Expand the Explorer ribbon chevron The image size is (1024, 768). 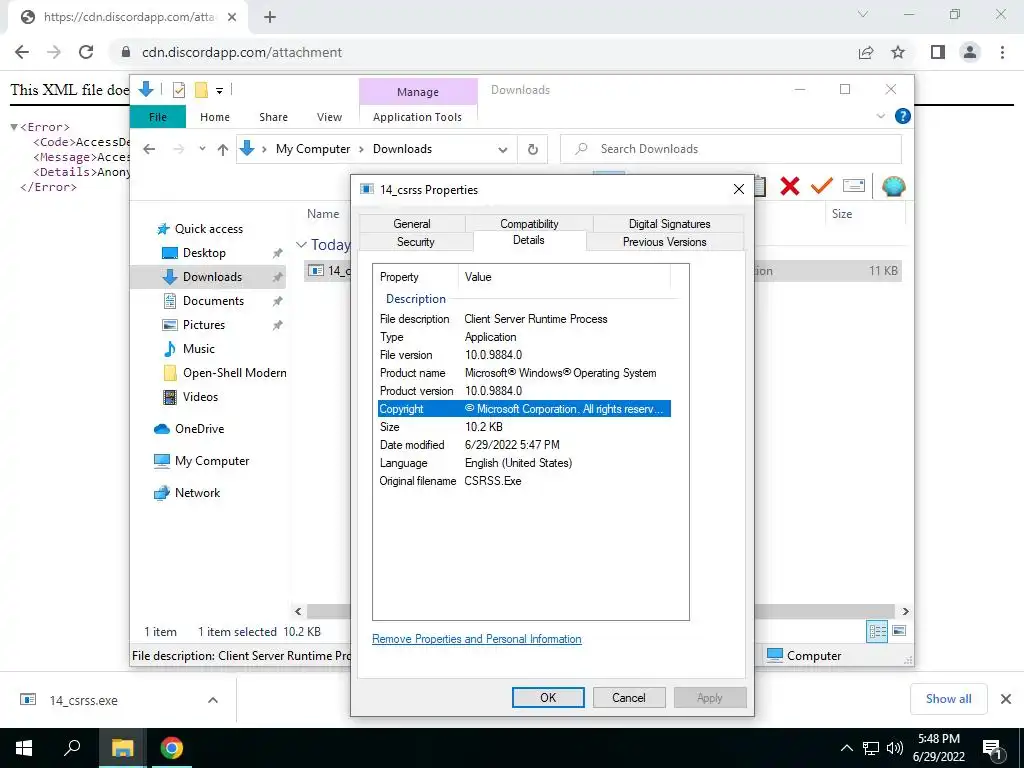(x=880, y=116)
